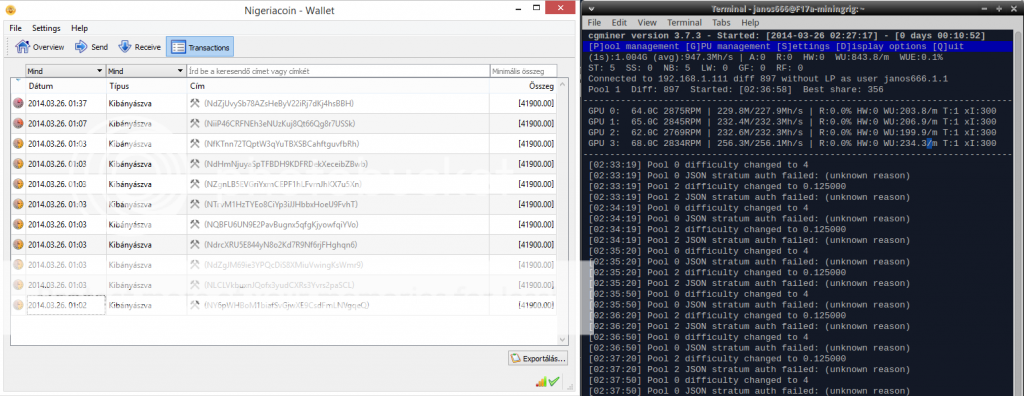Open Tabs menu in Terminal window
Viewport: 1024px width, 396px height.
pos(722,22)
